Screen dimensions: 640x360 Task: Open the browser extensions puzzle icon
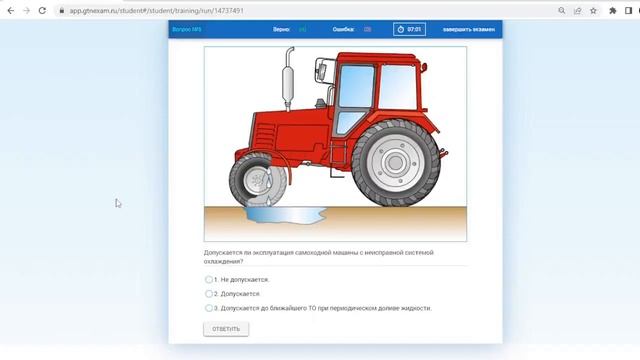613,11
